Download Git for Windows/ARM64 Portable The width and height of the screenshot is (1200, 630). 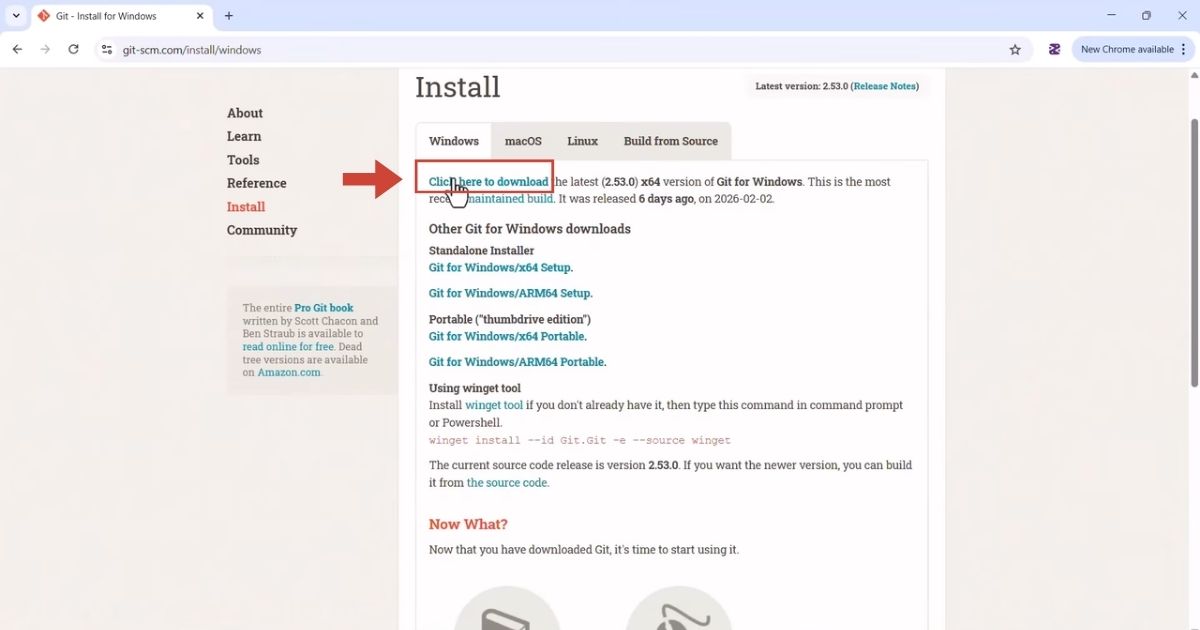tap(517, 362)
